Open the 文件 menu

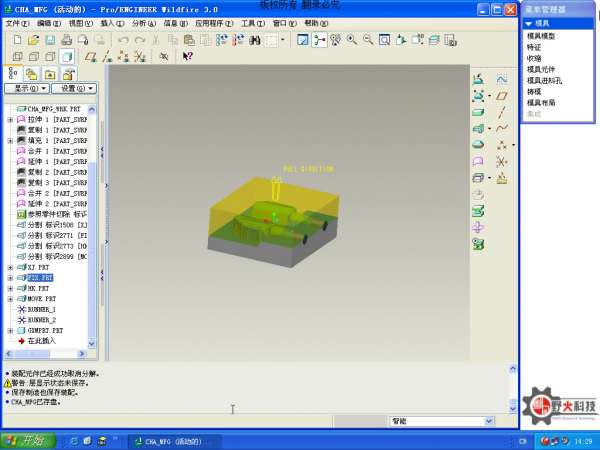17,22
